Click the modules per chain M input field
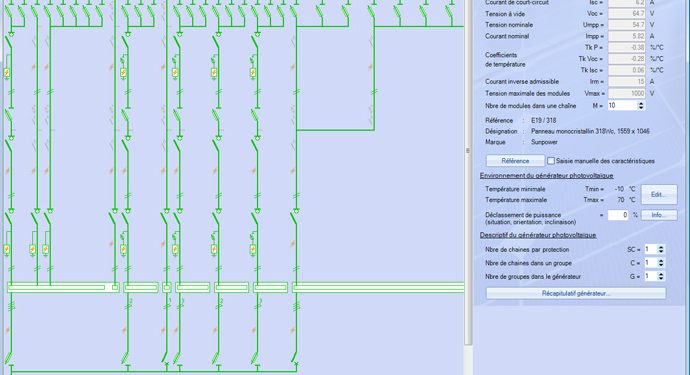Screen dimensions: 690x375 pos(622,106)
